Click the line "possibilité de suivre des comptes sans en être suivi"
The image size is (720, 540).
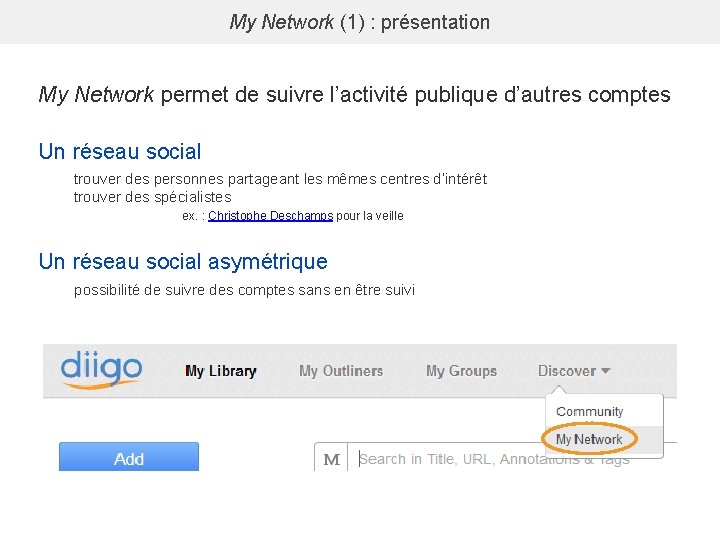(244, 290)
